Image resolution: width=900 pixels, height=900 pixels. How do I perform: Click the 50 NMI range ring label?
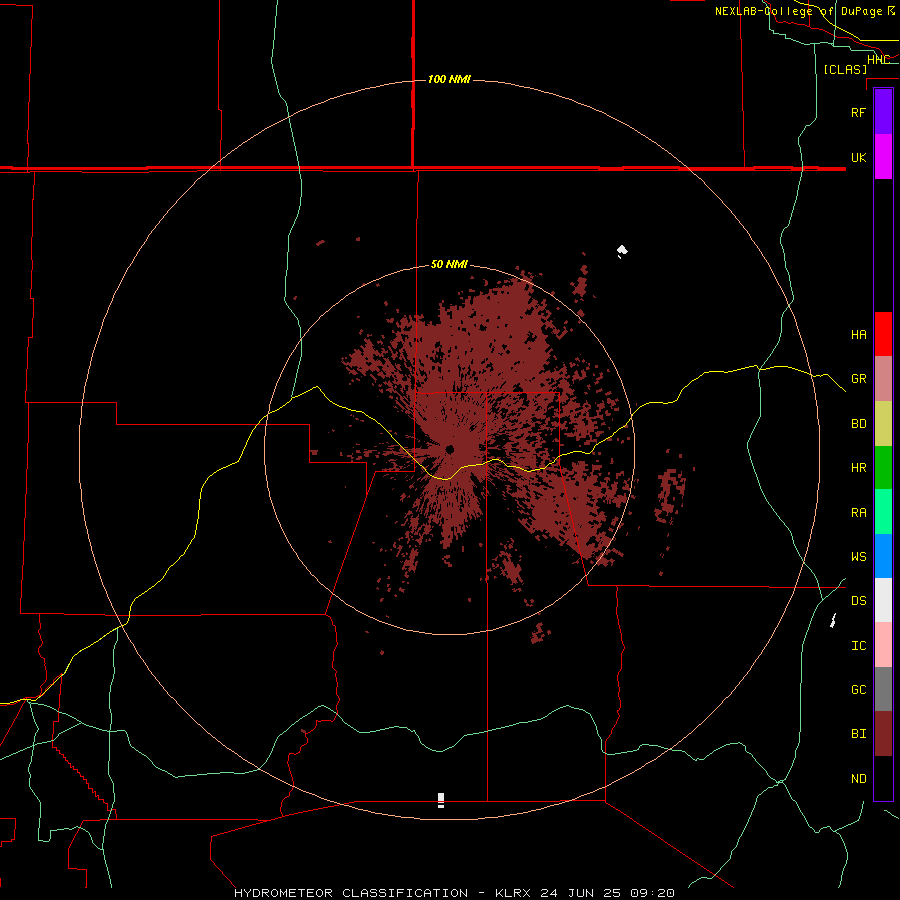[x=449, y=264]
